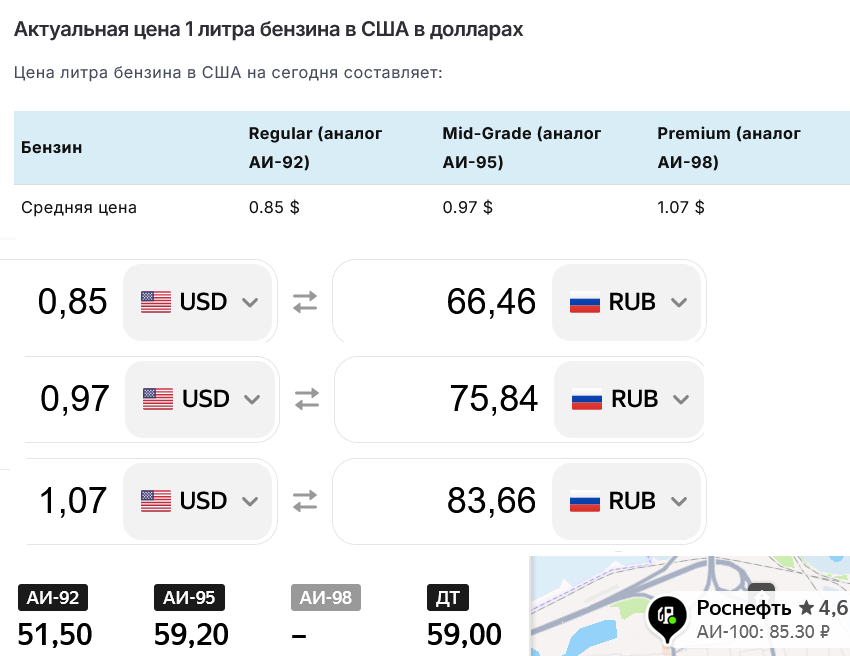Swap currencies in the 0,85 USD row

coord(305,302)
